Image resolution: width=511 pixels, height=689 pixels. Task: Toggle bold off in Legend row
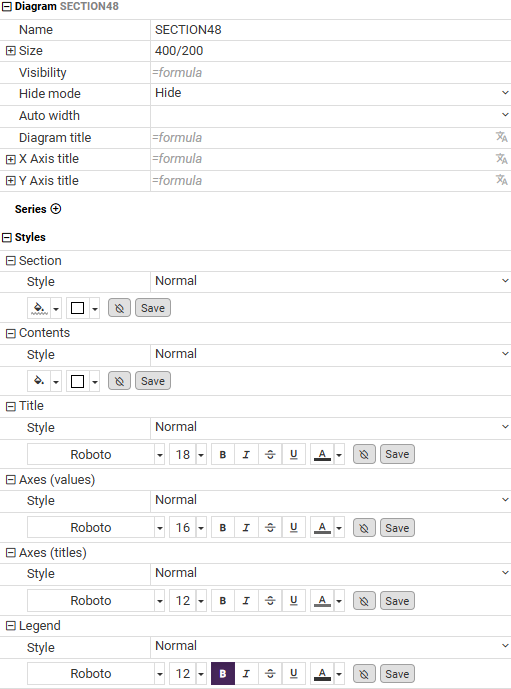coord(223,673)
